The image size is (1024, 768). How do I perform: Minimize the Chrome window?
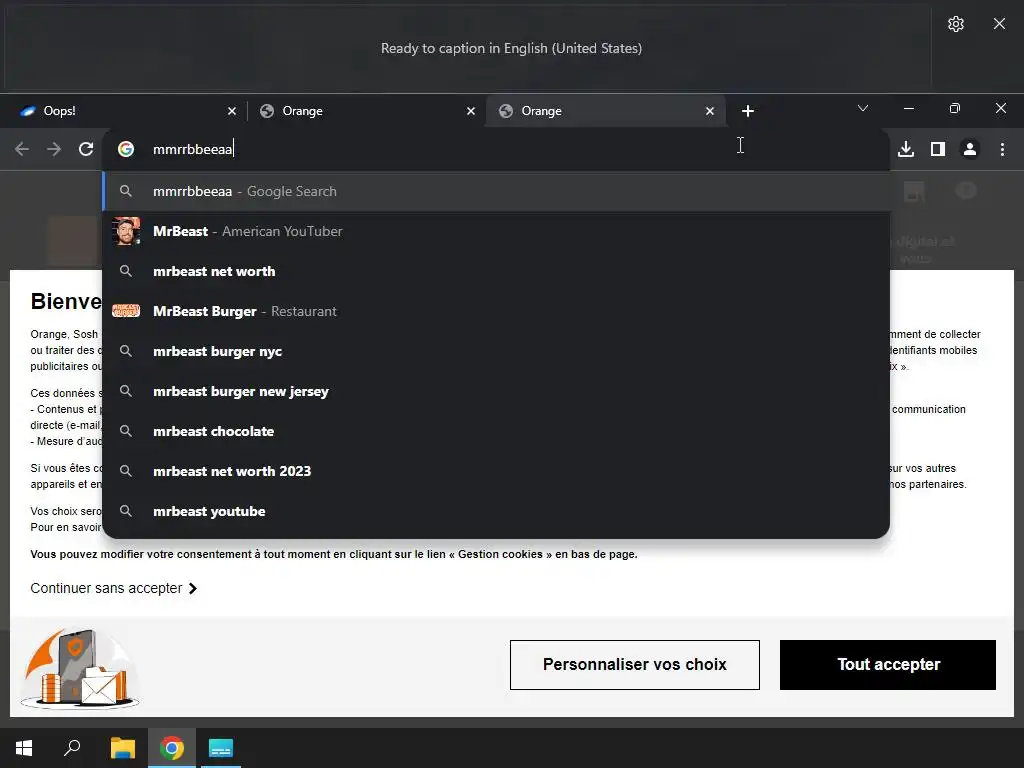pos(908,108)
